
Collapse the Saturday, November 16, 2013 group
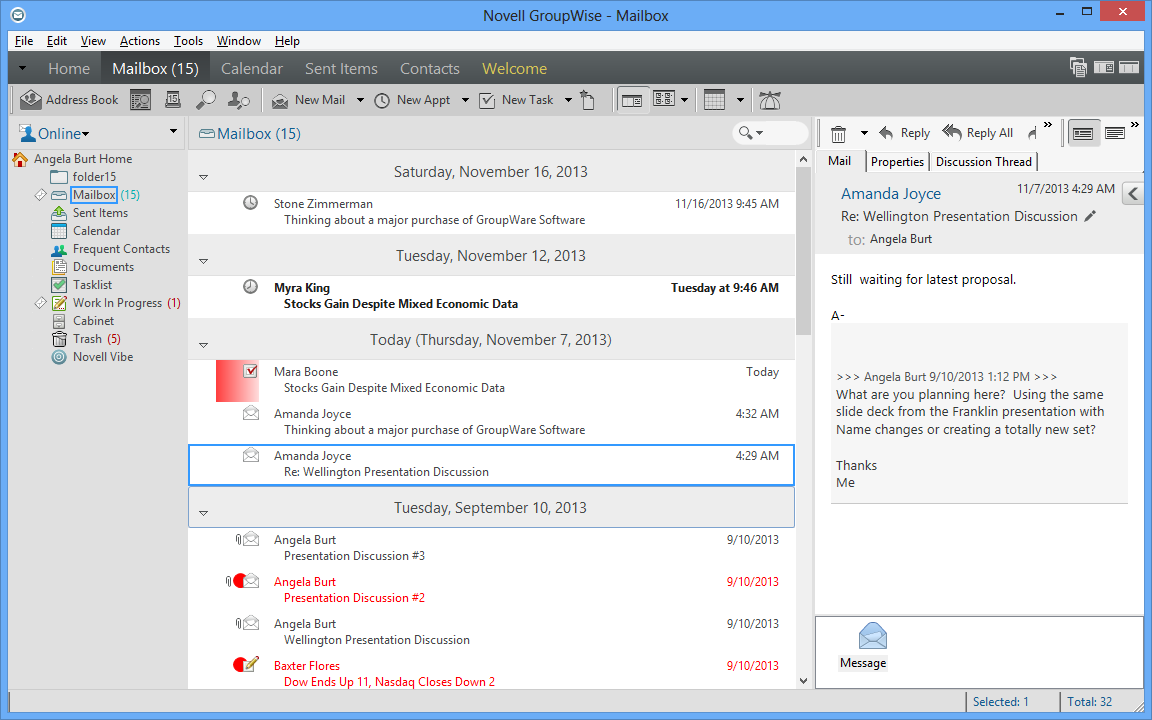(x=204, y=177)
